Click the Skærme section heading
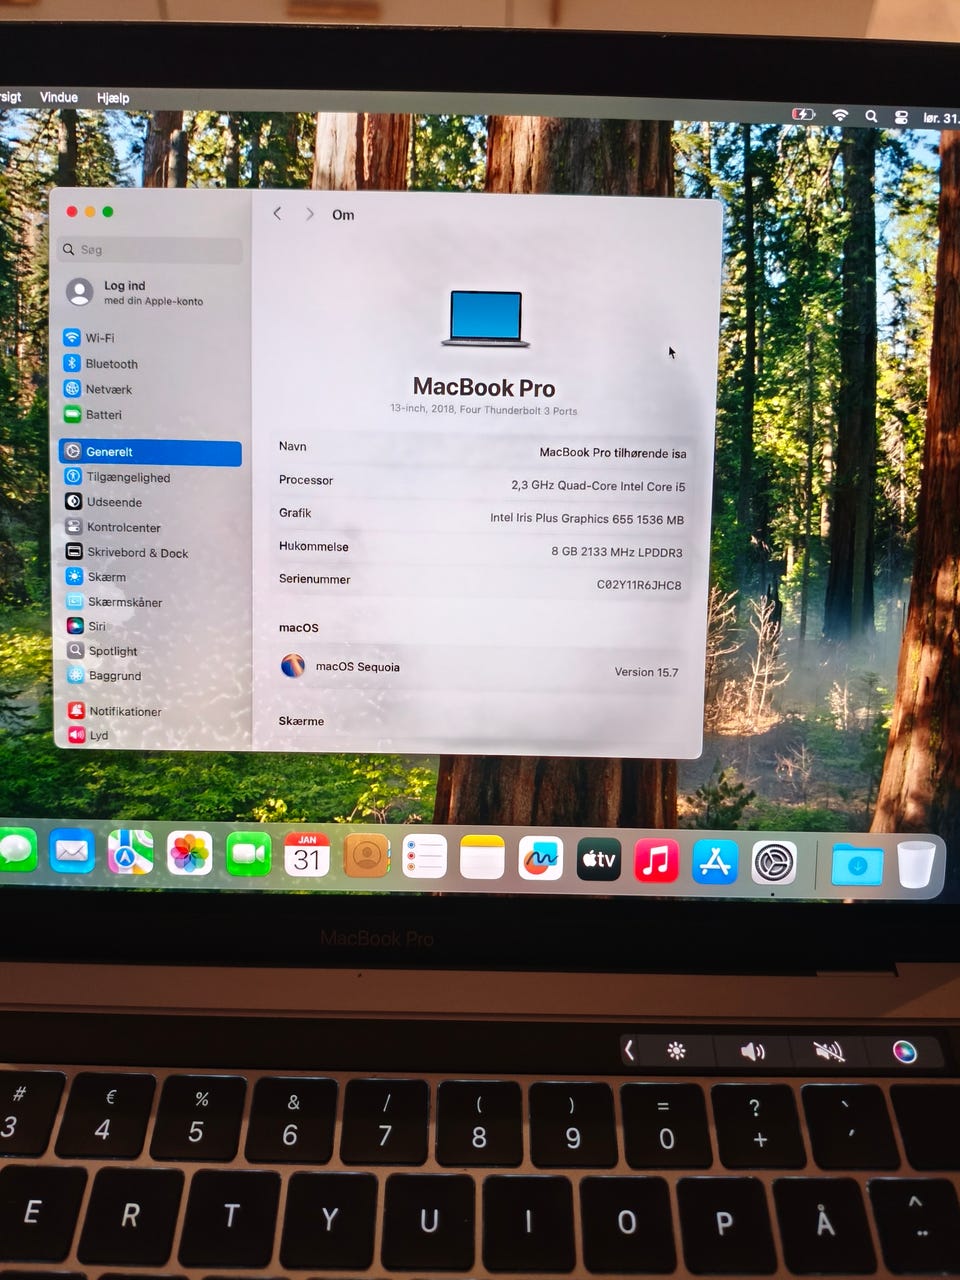 tap(301, 721)
